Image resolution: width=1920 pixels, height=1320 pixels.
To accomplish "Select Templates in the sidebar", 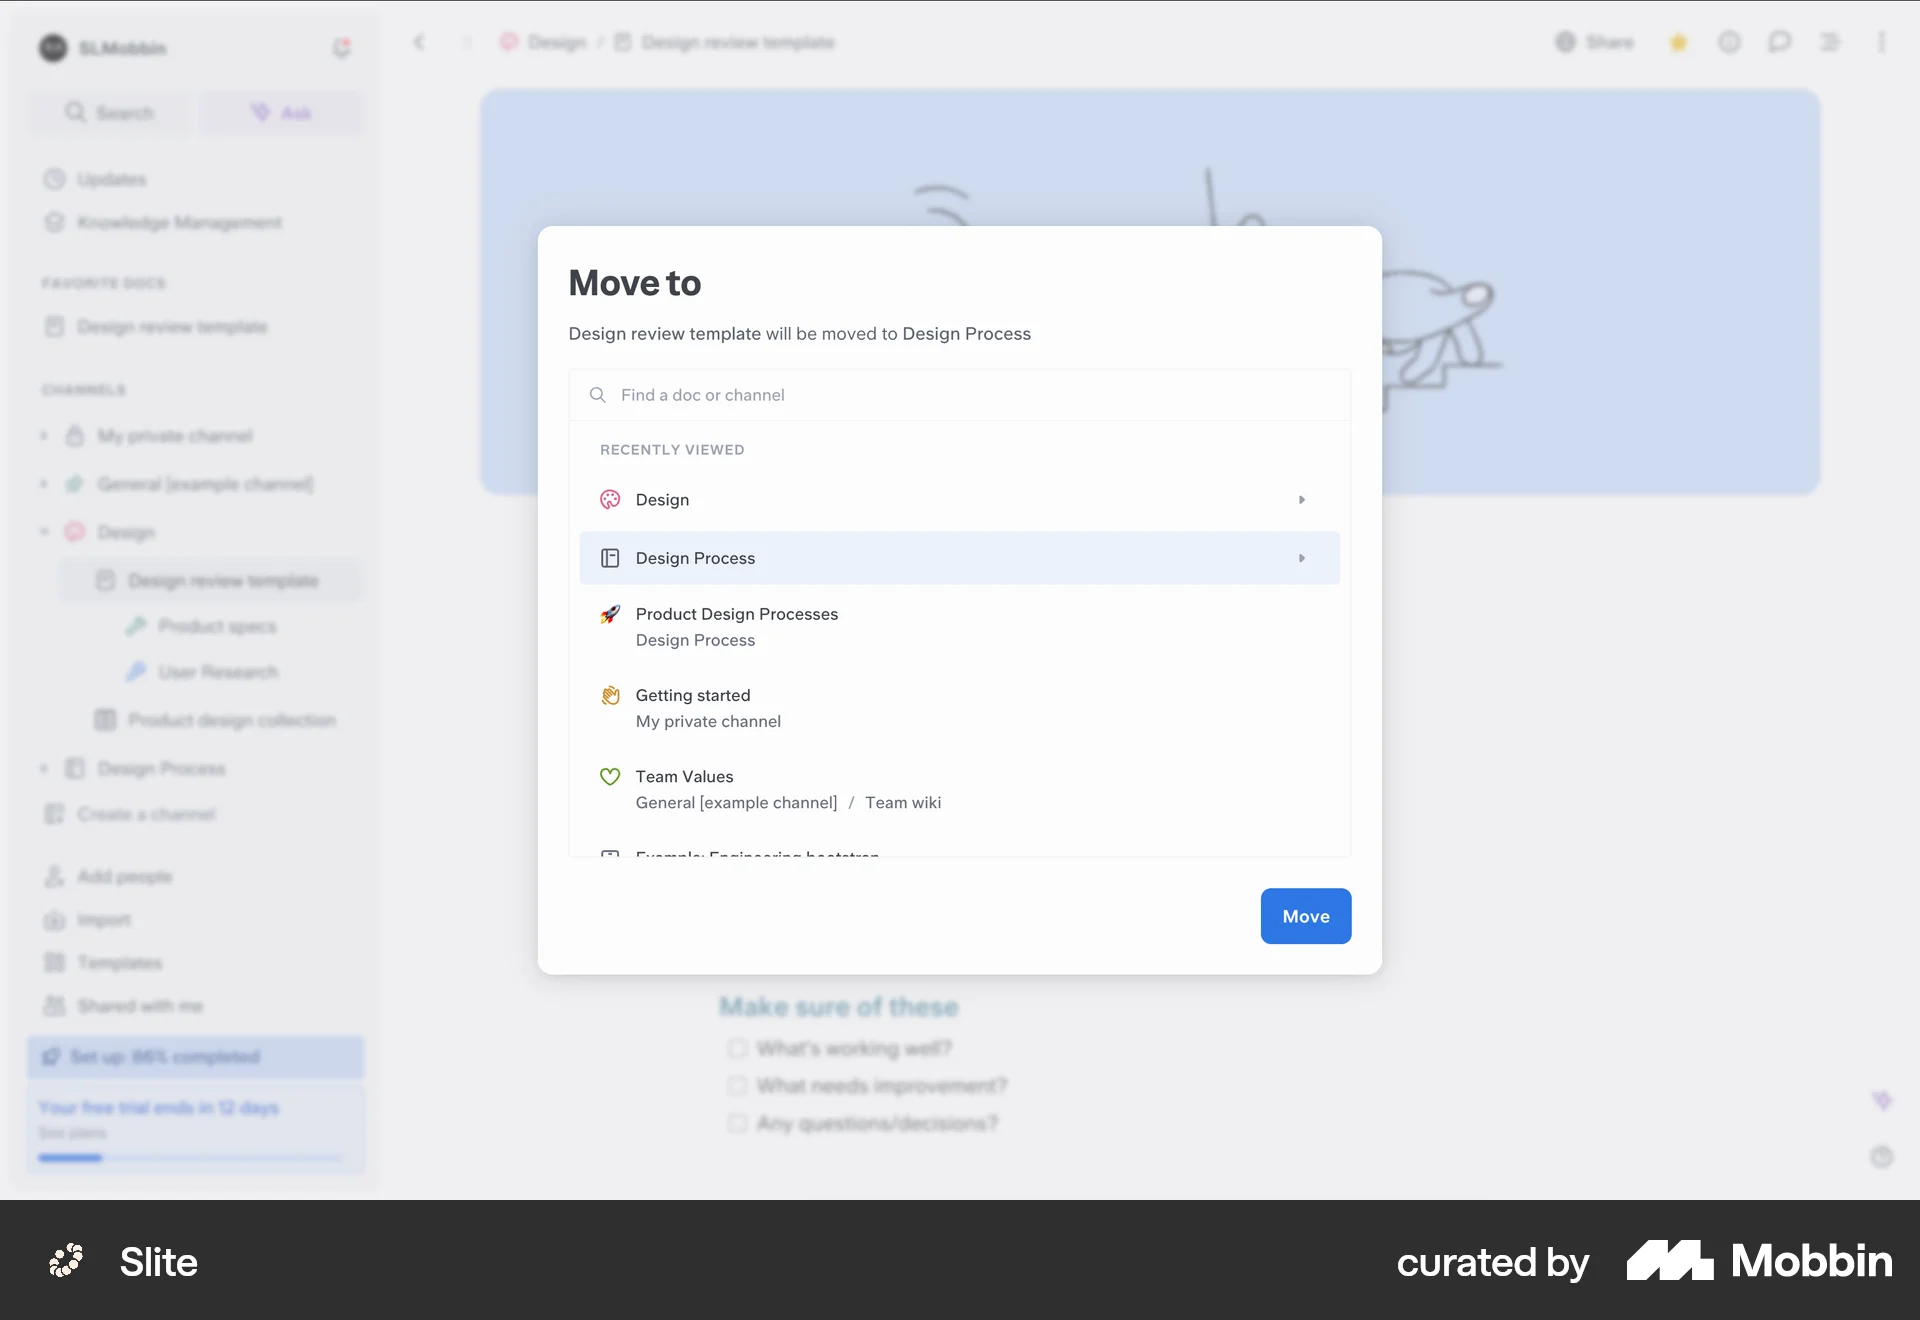I will point(119,962).
